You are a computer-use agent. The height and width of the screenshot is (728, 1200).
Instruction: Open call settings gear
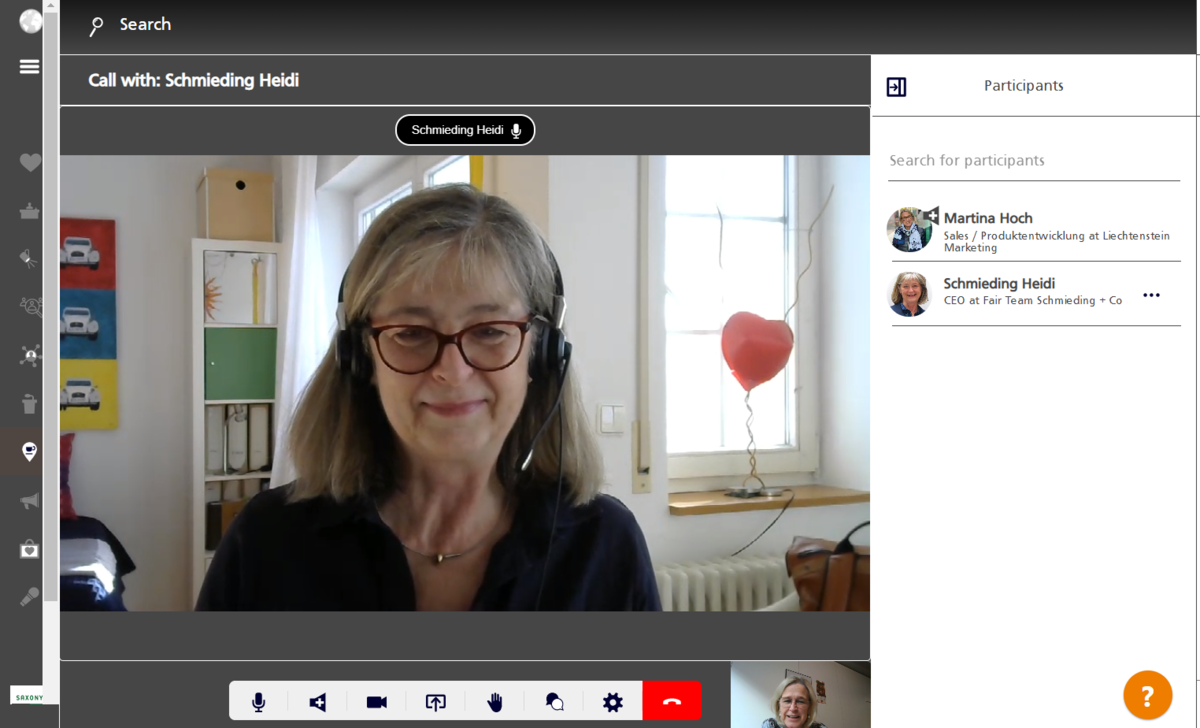click(x=613, y=702)
